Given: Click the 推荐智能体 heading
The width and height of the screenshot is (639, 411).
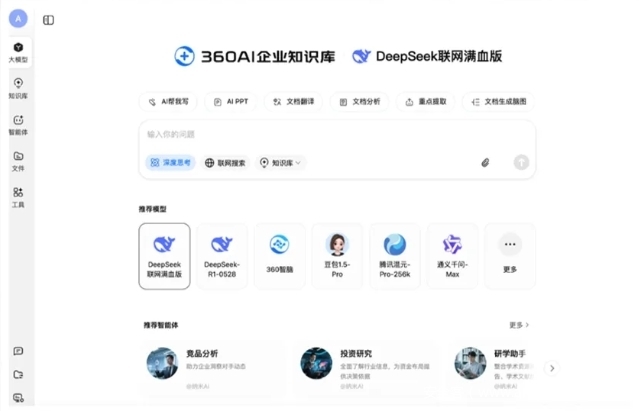Looking at the screenshot, I should [161, 325].
